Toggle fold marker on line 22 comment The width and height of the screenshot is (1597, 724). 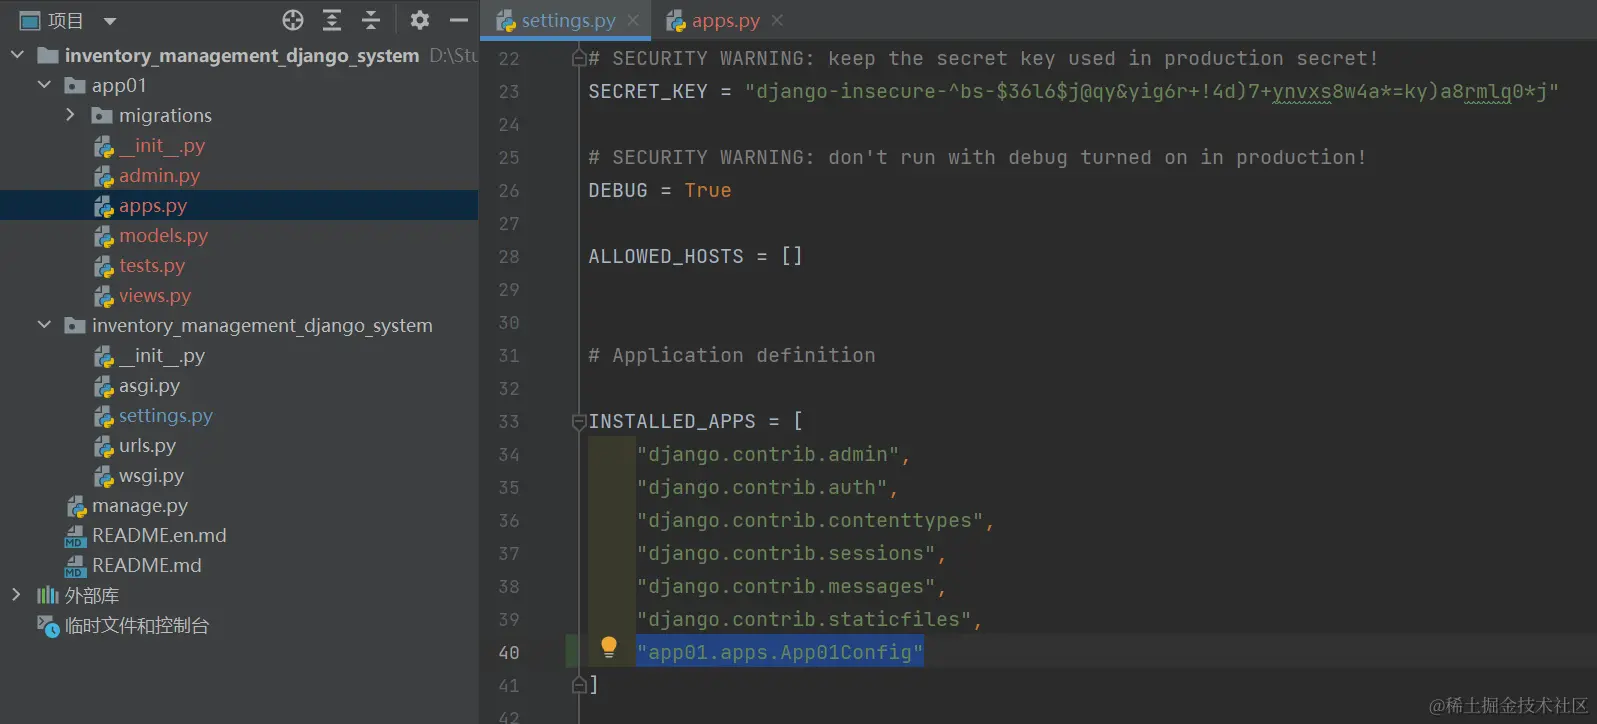pos(578,59)
